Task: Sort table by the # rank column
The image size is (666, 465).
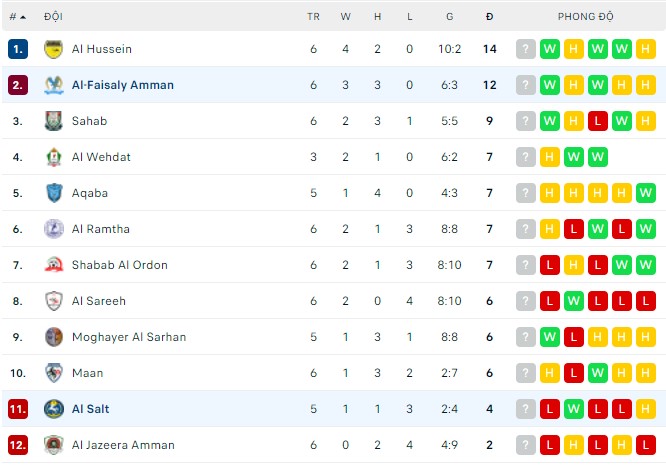Action: (17, 17)
